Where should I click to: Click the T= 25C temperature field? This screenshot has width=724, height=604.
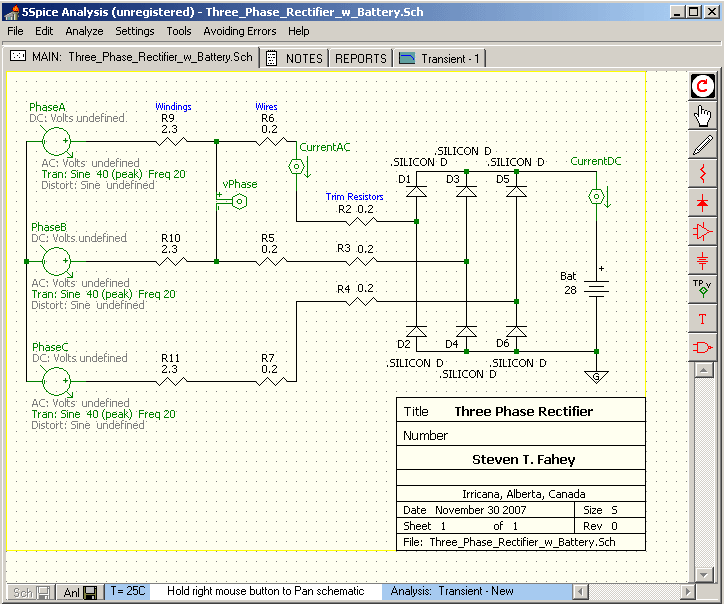point(128,592)
